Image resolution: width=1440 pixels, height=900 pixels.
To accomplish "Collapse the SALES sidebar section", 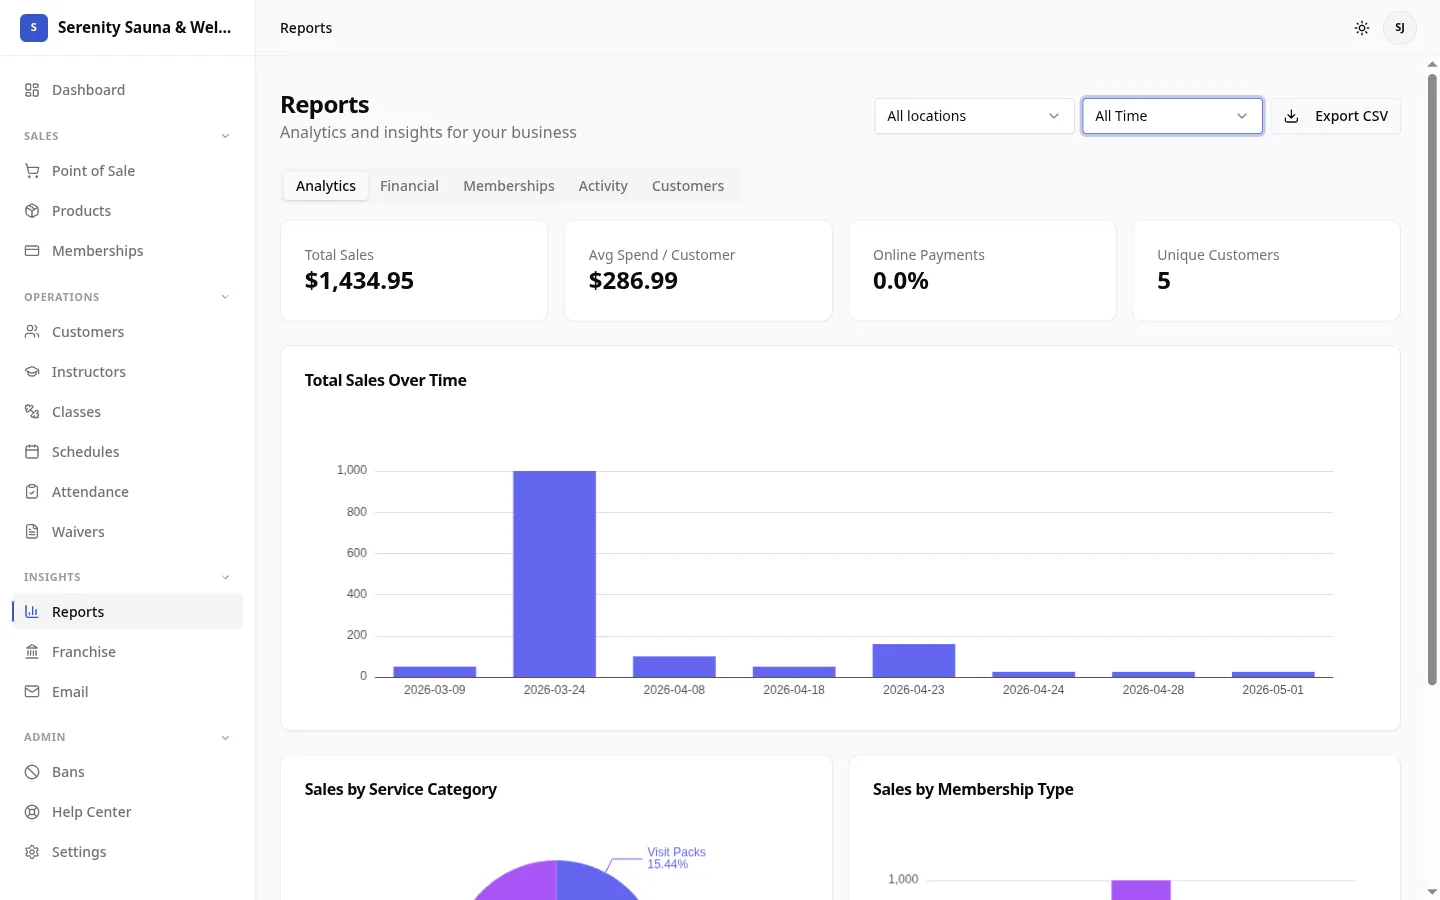I will tap(225, 136).
